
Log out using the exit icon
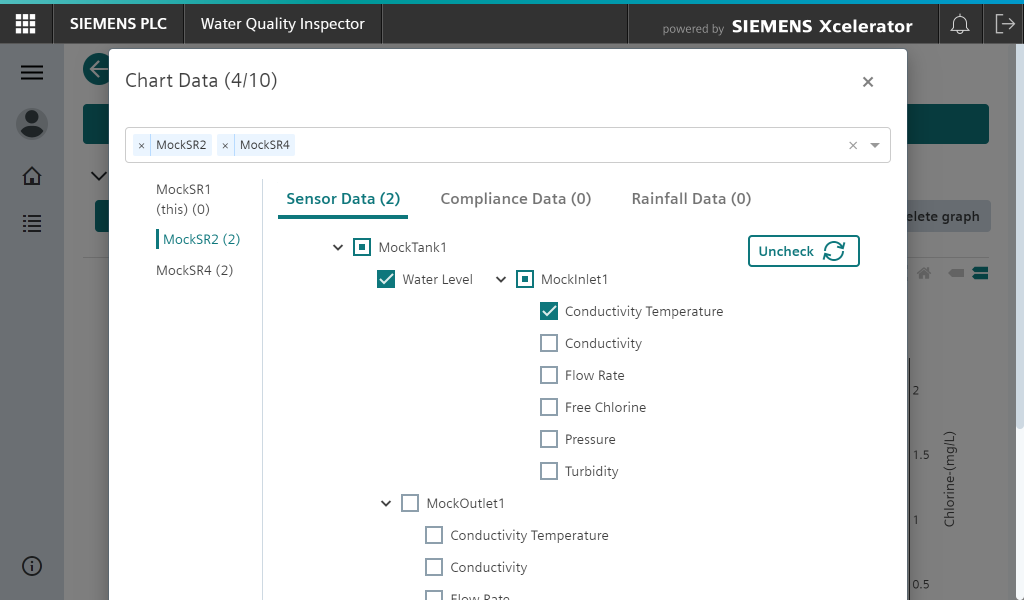click(1005, 23)
